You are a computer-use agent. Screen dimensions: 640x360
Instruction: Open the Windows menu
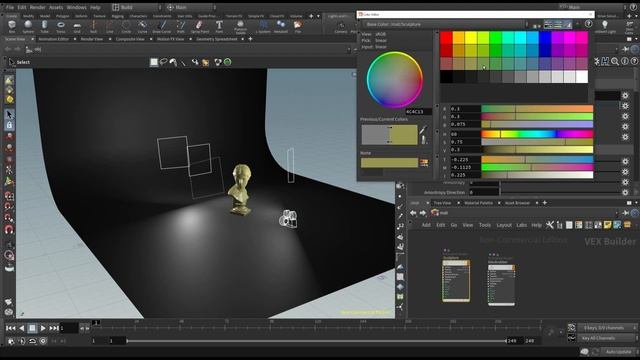(76, 7)
